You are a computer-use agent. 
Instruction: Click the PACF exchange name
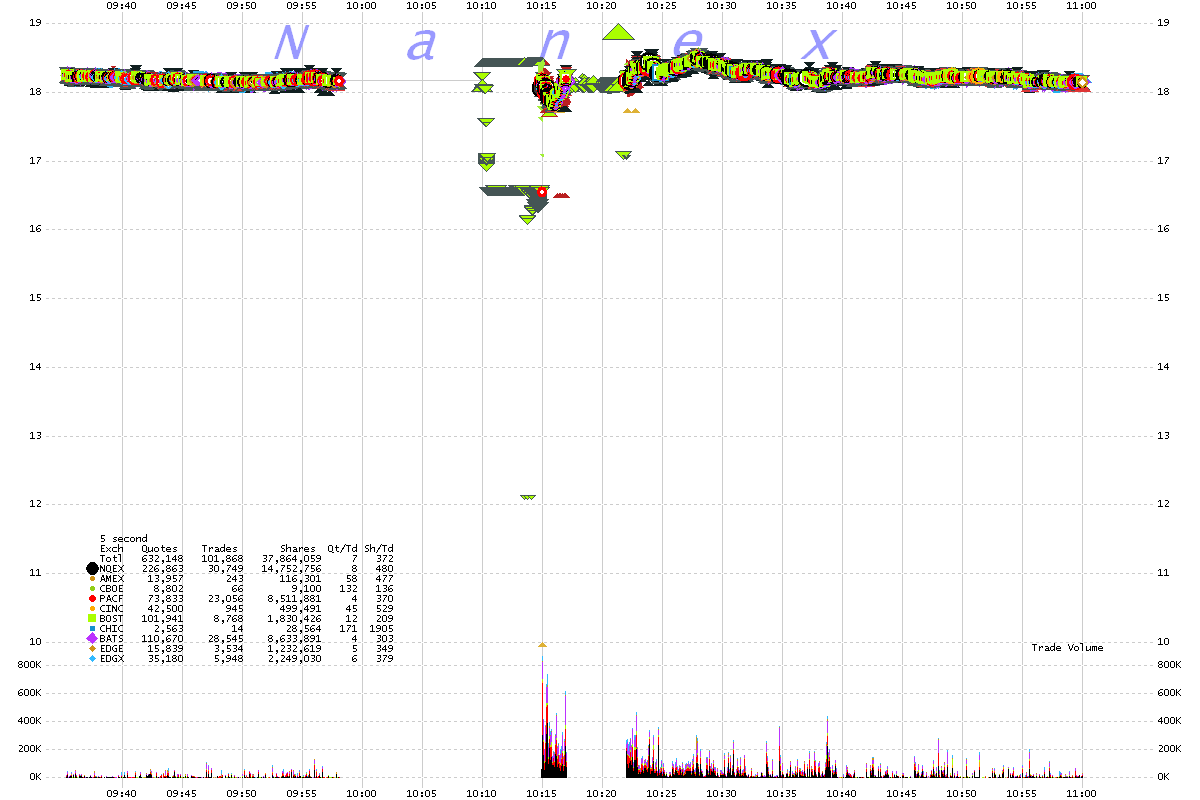(112, 599)
